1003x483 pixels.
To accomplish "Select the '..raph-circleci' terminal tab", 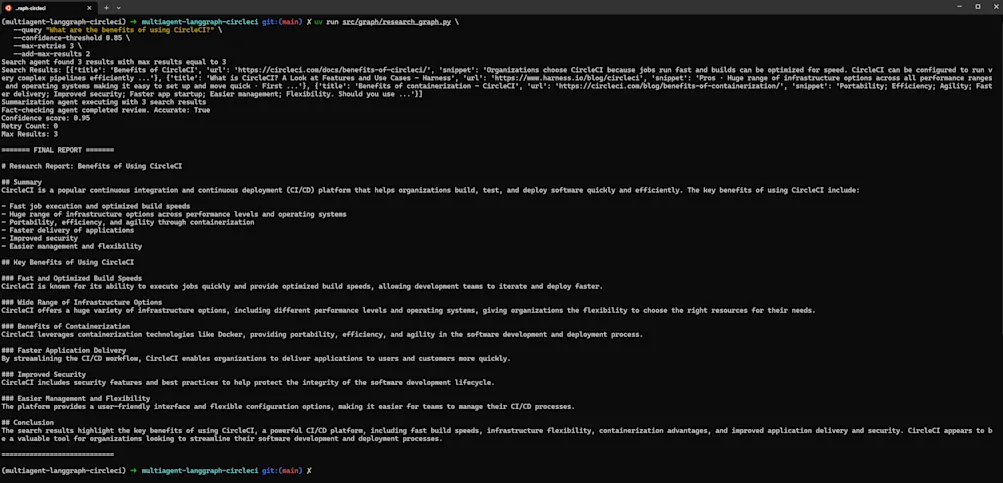I will coord(49,8).
